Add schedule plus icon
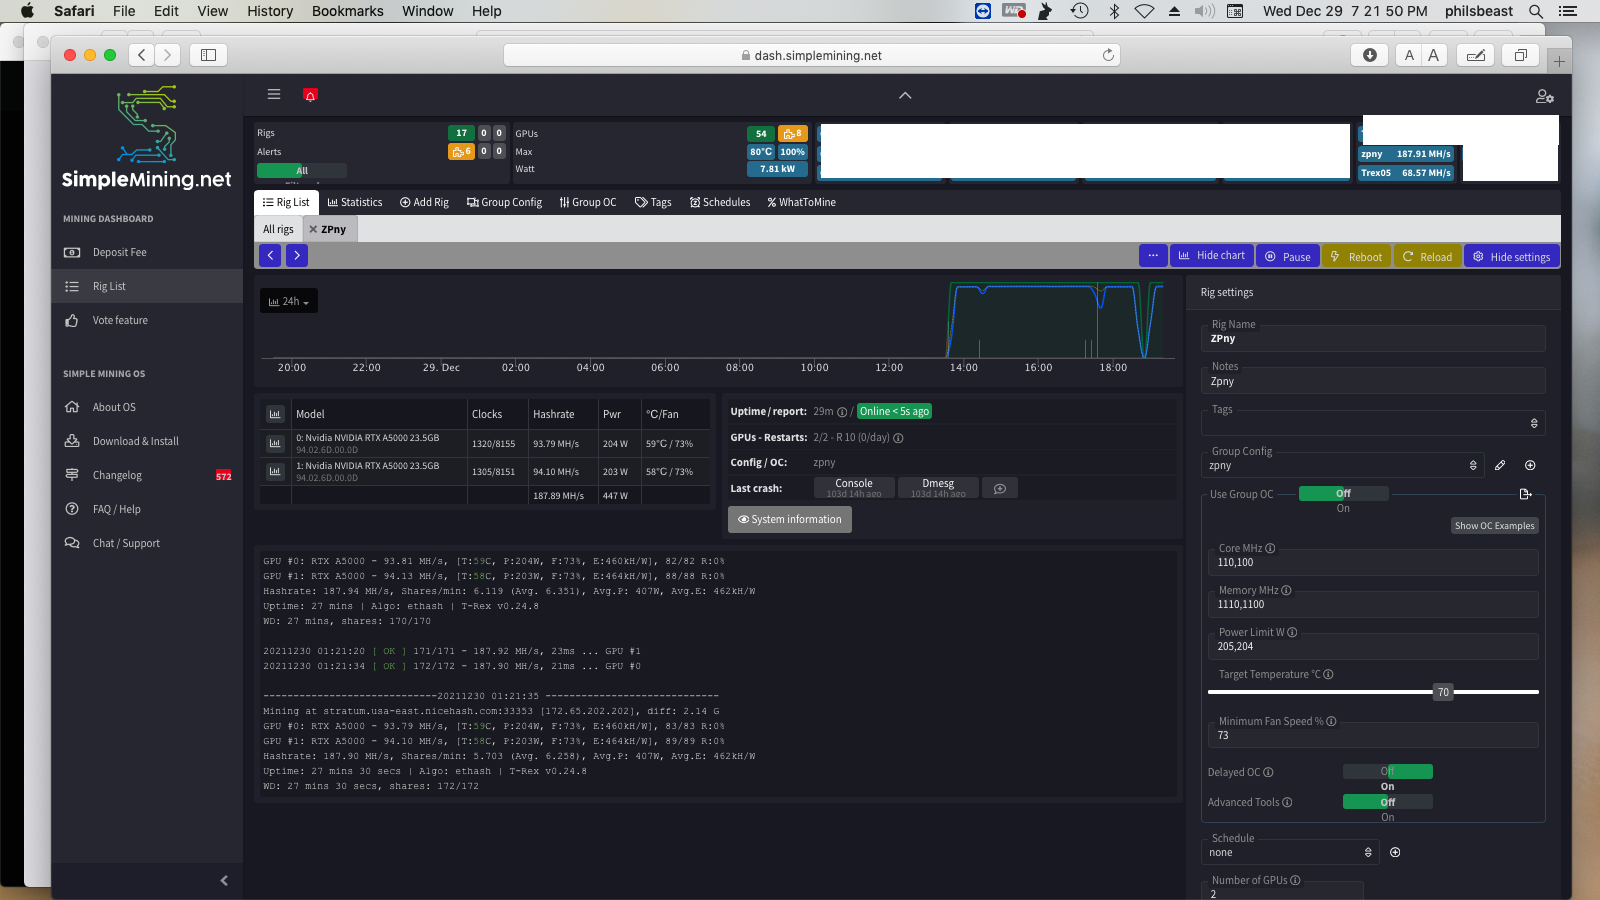This screenshot has width=1600, height=900. tap(1395, 852)
